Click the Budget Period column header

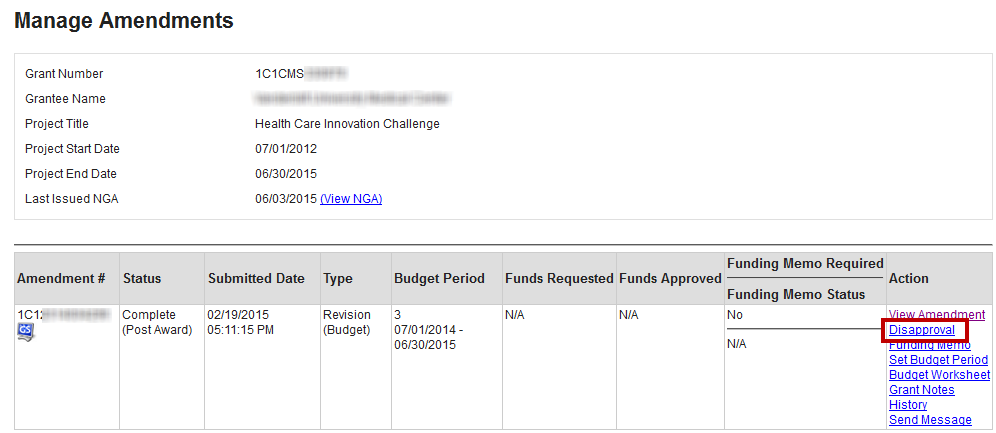439,278
